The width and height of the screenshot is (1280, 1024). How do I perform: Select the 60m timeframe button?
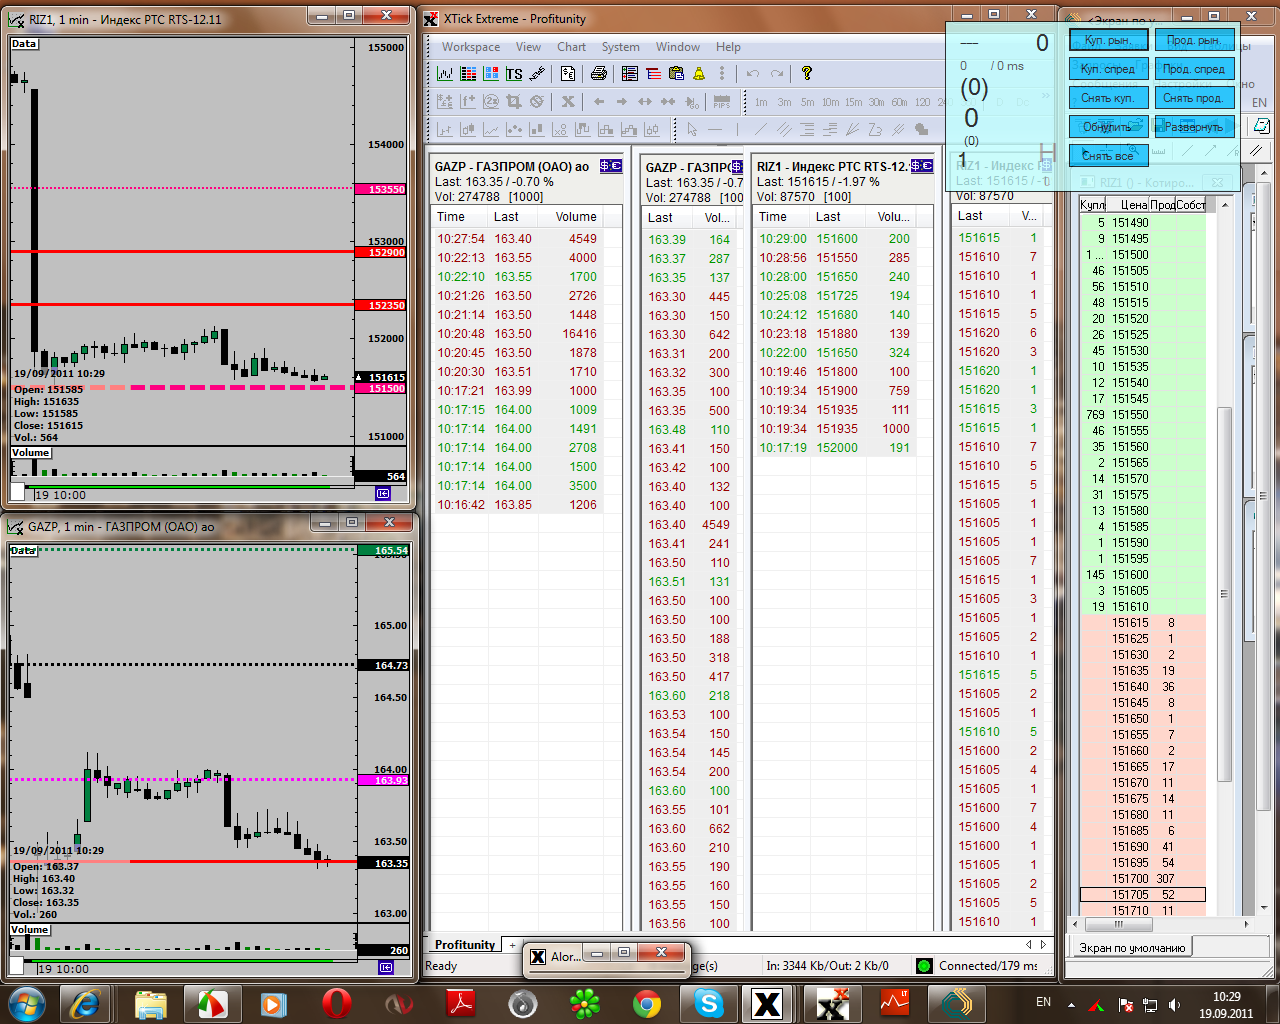tap(899, 102)
